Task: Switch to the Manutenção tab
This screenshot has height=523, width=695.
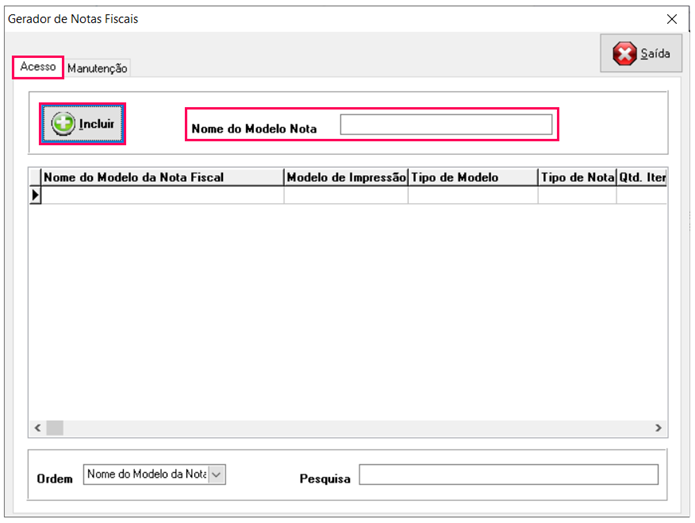Action: pyautogui.click(x=97, y=68)
